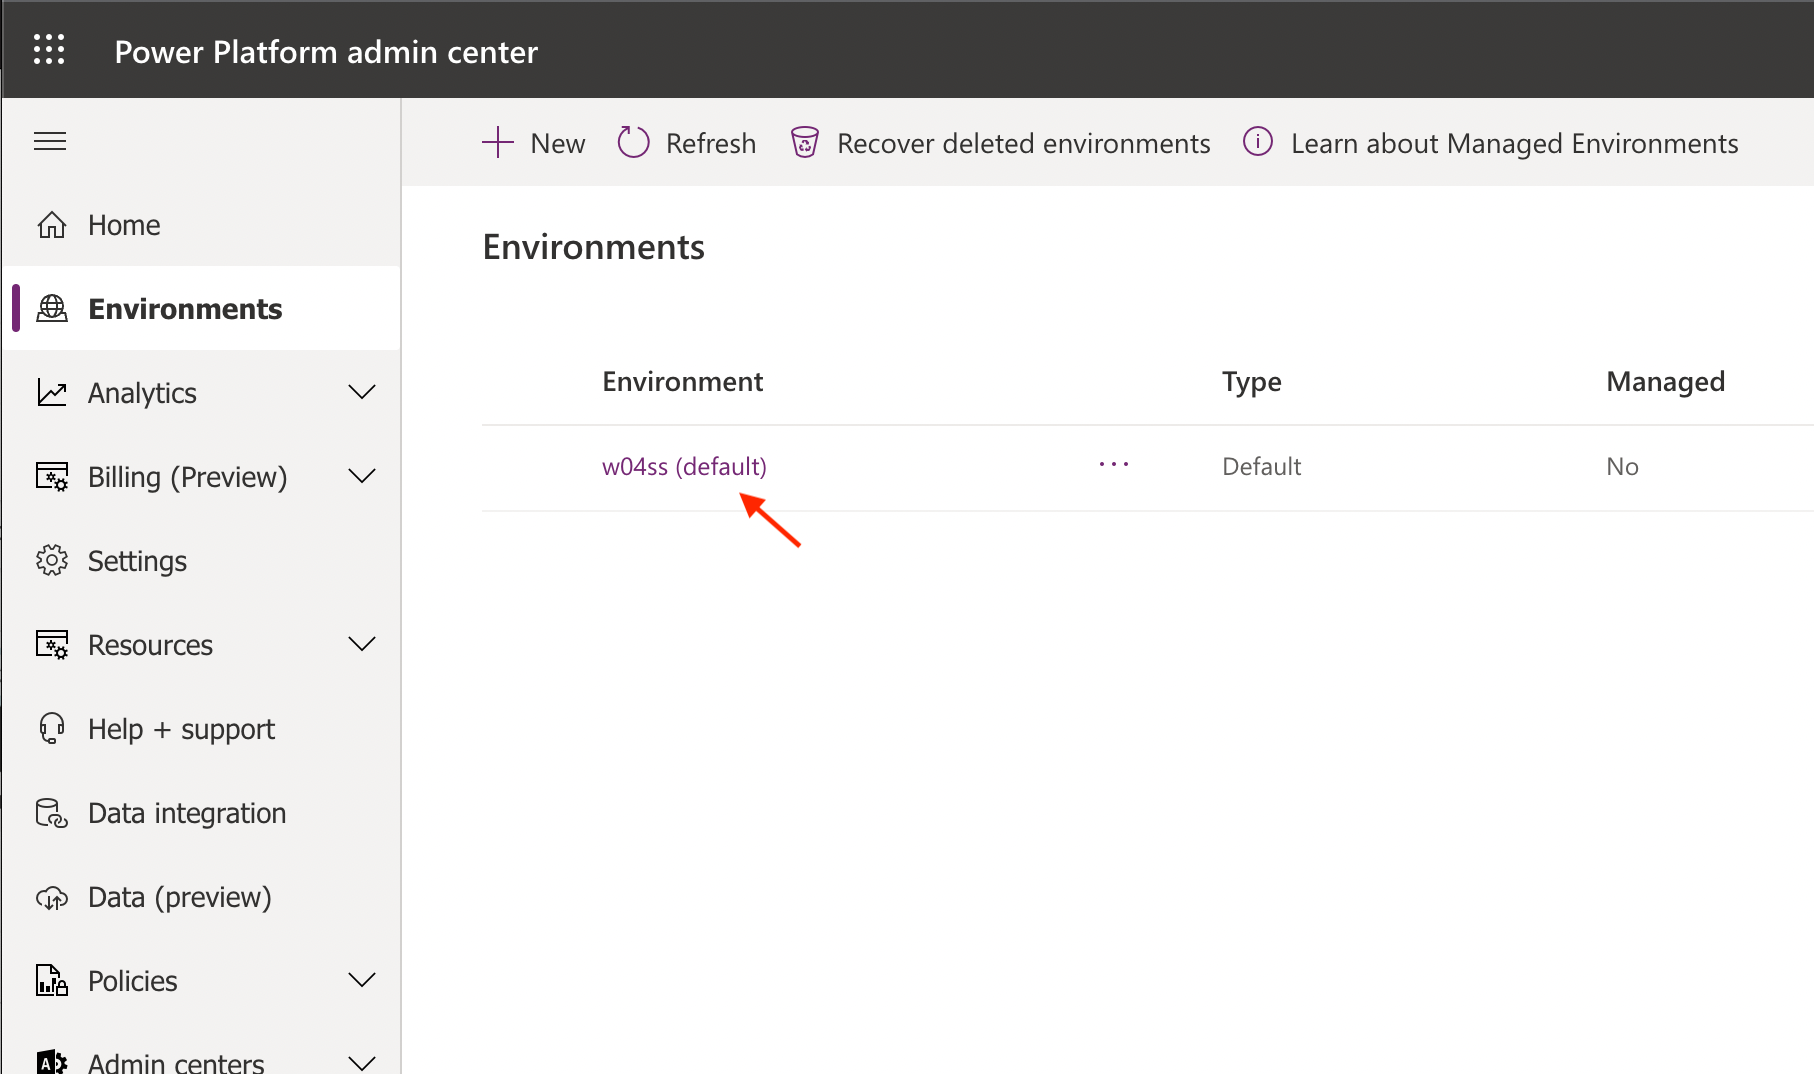Viewport: 1814px width, 1074px height.
Task: Click the Data integration database icon
Action: point(52,813)
